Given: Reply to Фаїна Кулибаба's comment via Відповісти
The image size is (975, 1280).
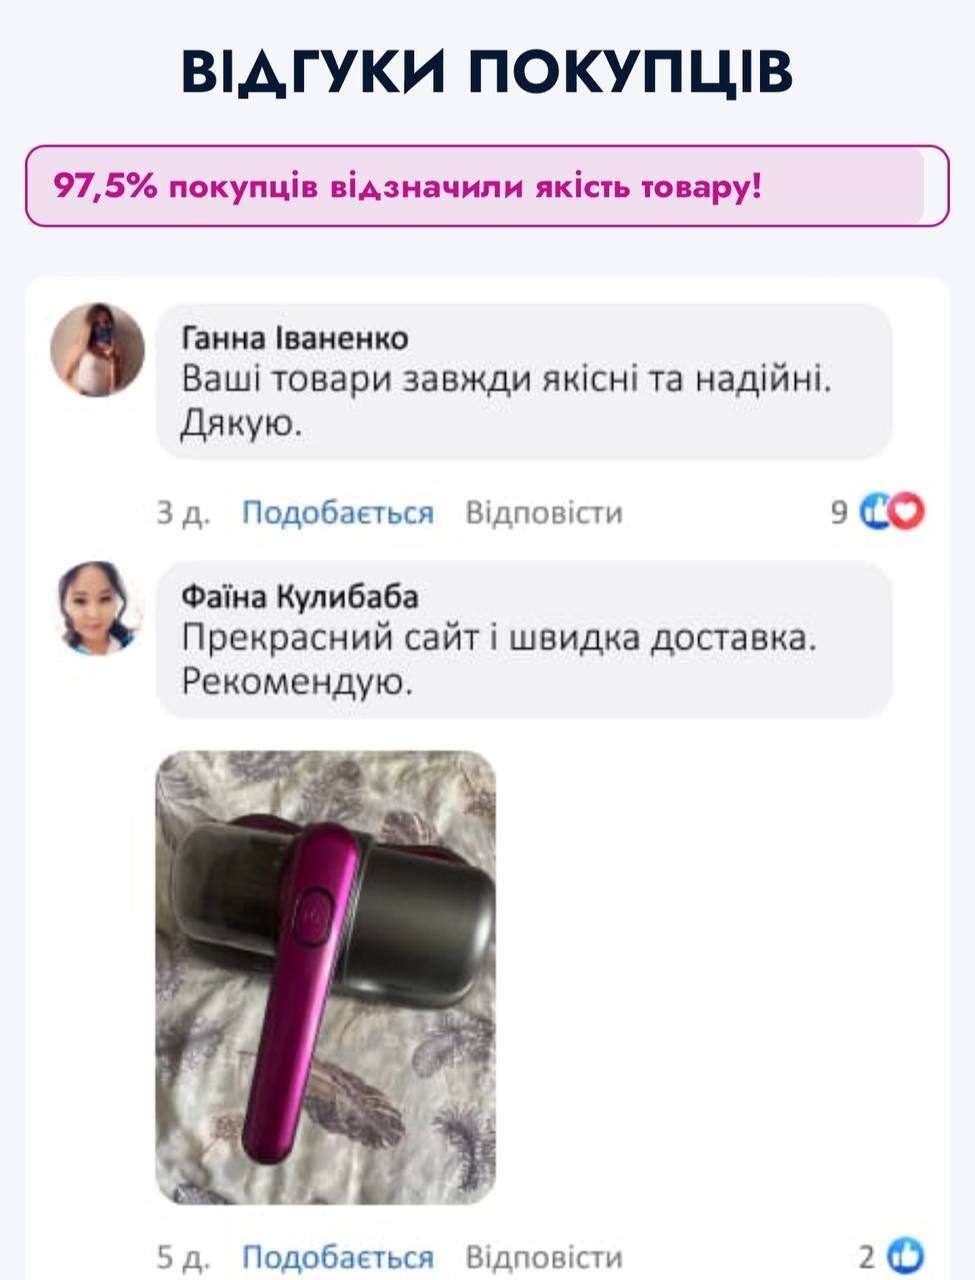Looking at the screenshot, I should [x=544, y=1256].
